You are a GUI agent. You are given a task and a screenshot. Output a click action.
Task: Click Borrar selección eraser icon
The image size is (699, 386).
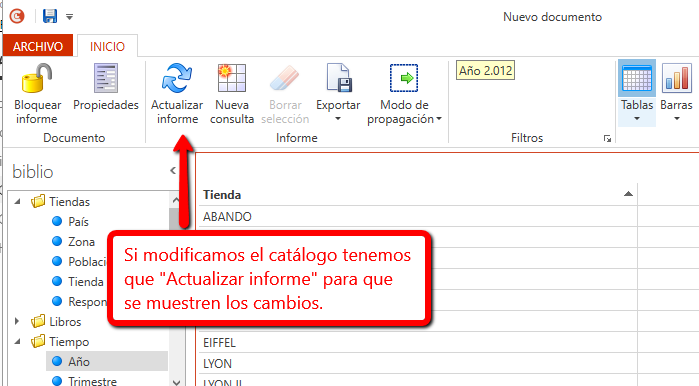coord(284,78)
